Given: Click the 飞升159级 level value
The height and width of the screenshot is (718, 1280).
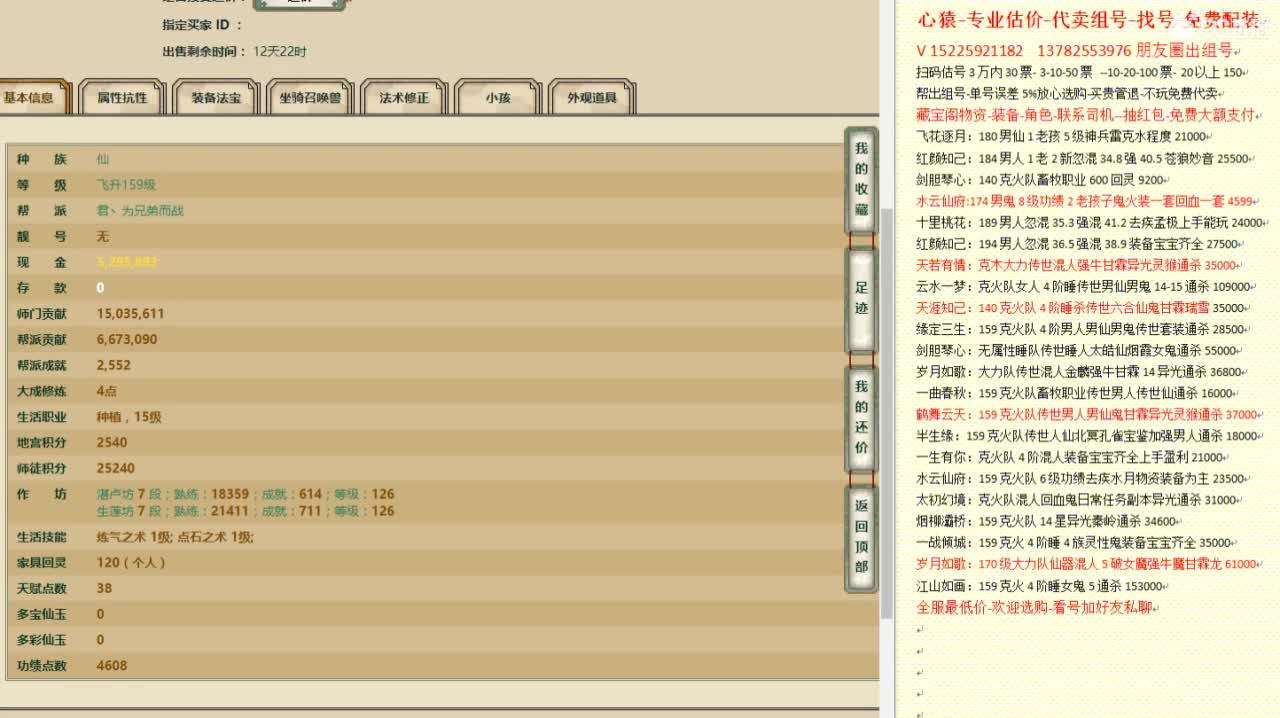Looking at the screenshot, I should tap(126, 185).
